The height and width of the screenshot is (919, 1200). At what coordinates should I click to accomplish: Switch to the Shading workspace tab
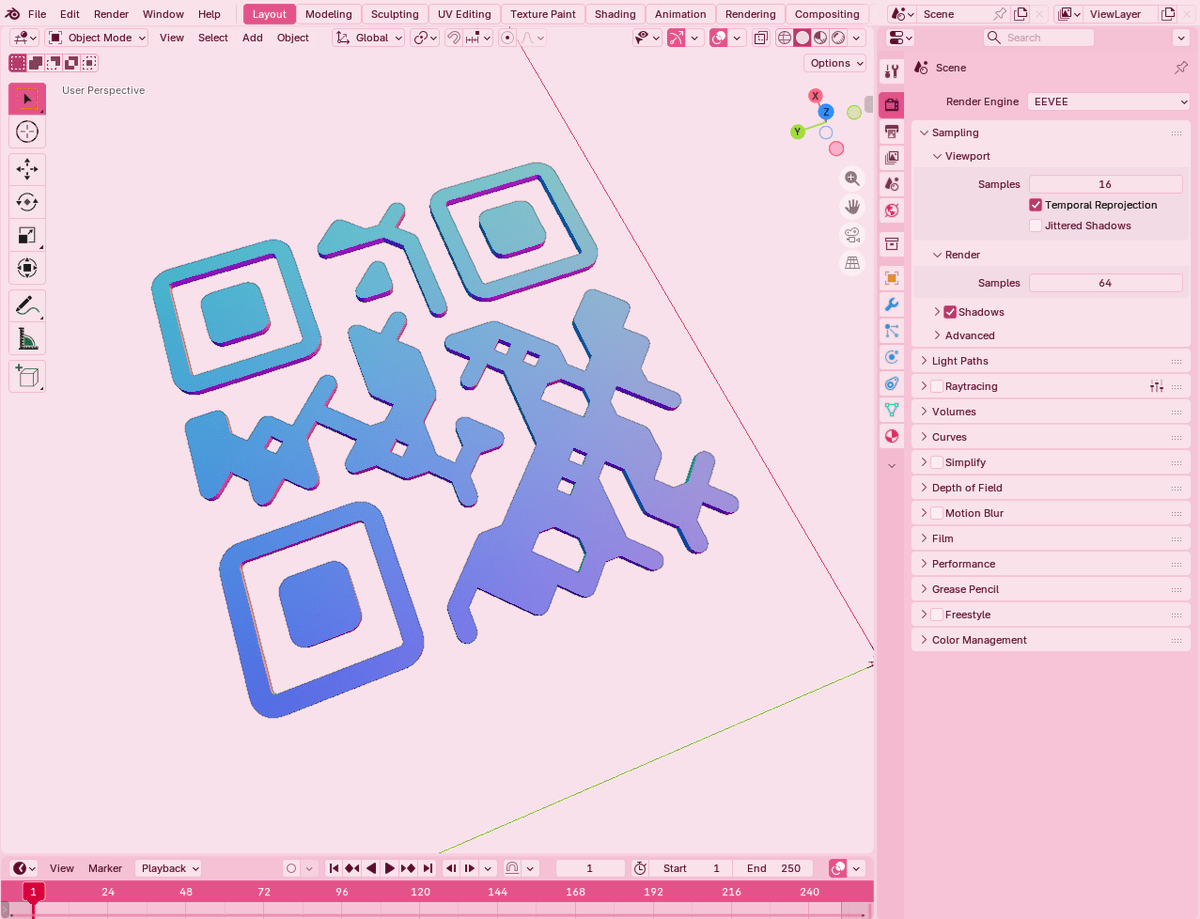click(x=615, y=14)
